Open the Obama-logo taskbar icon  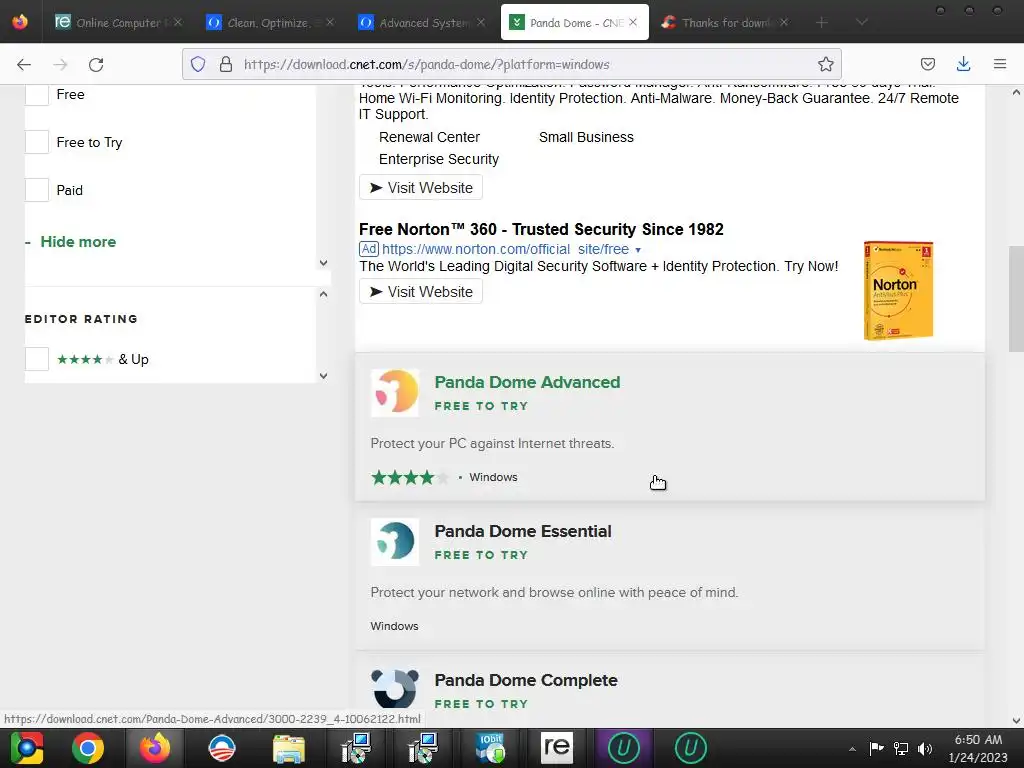221,748
